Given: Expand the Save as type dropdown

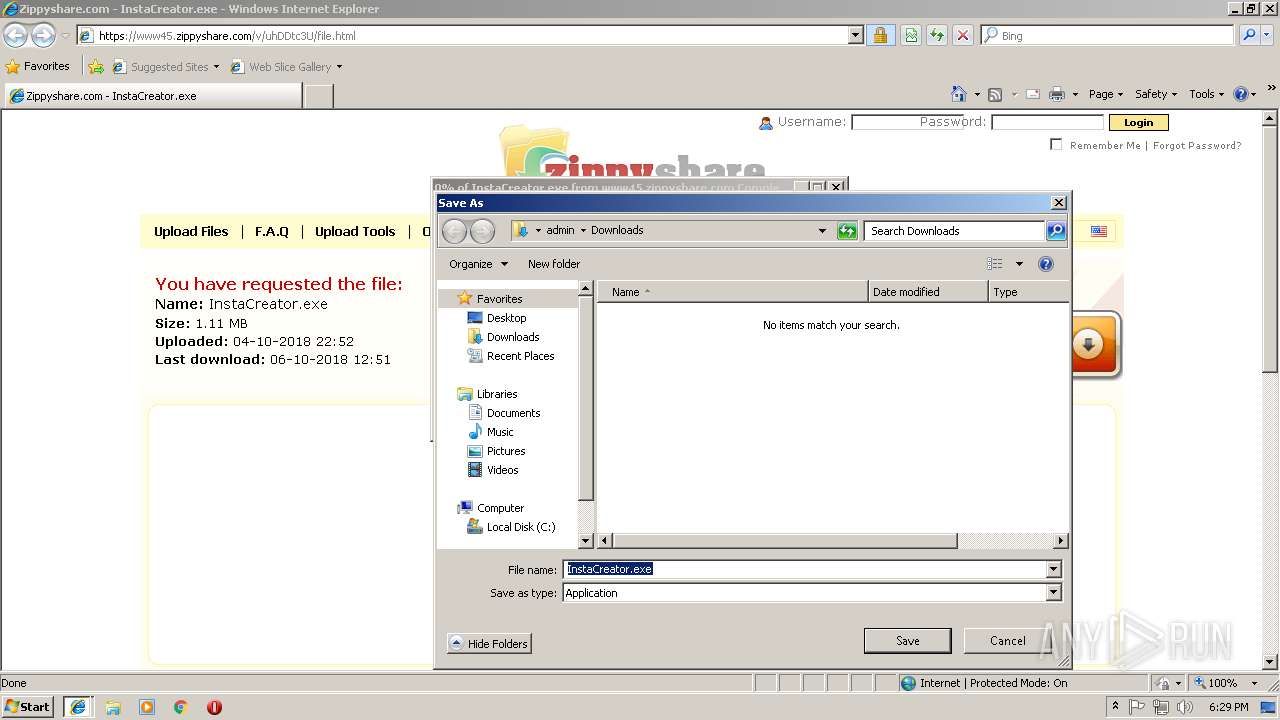Looking at the screenshot, I should click(x=1053, y=593).
